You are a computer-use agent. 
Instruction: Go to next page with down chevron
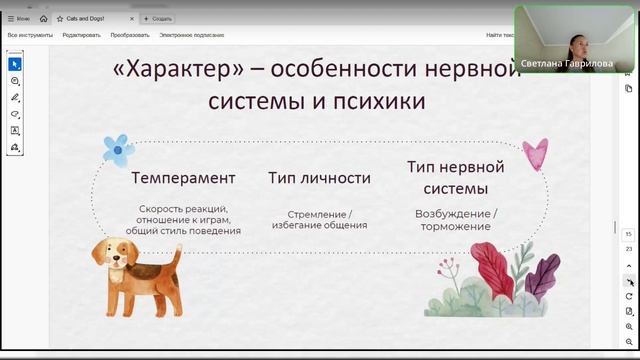tap(629, 281)
